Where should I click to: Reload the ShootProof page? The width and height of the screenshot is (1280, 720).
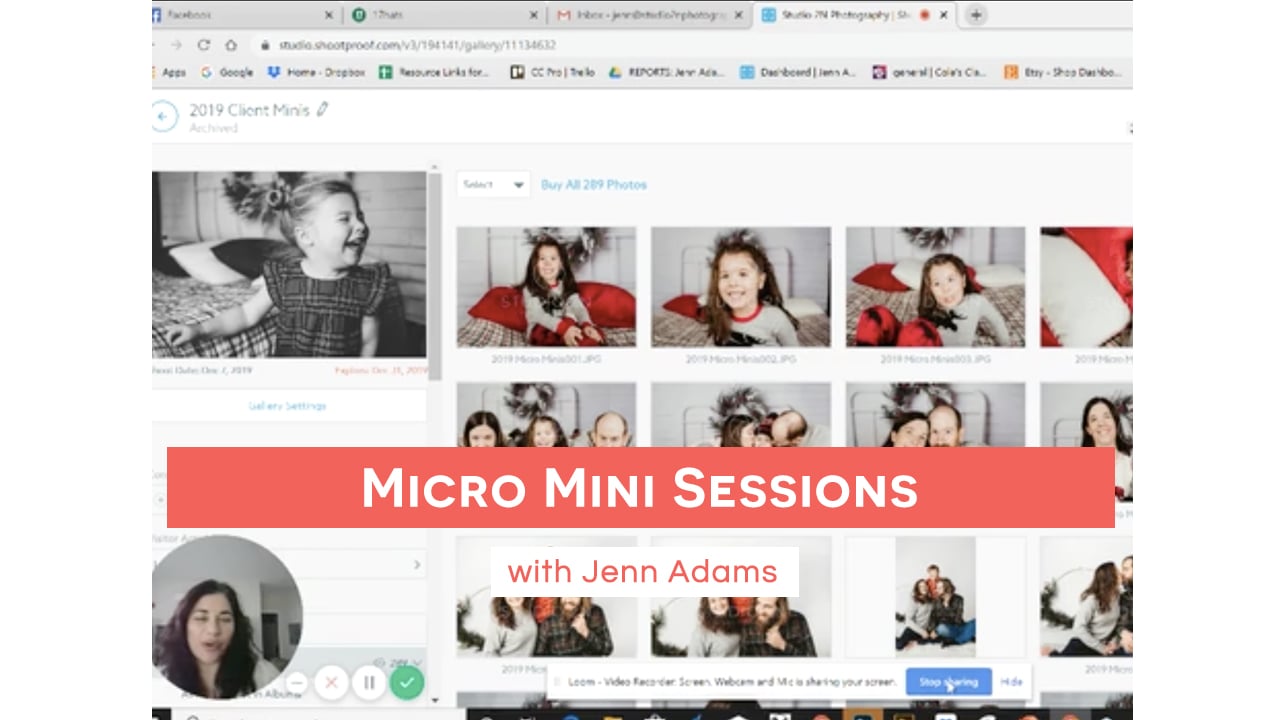pos(204,45)
